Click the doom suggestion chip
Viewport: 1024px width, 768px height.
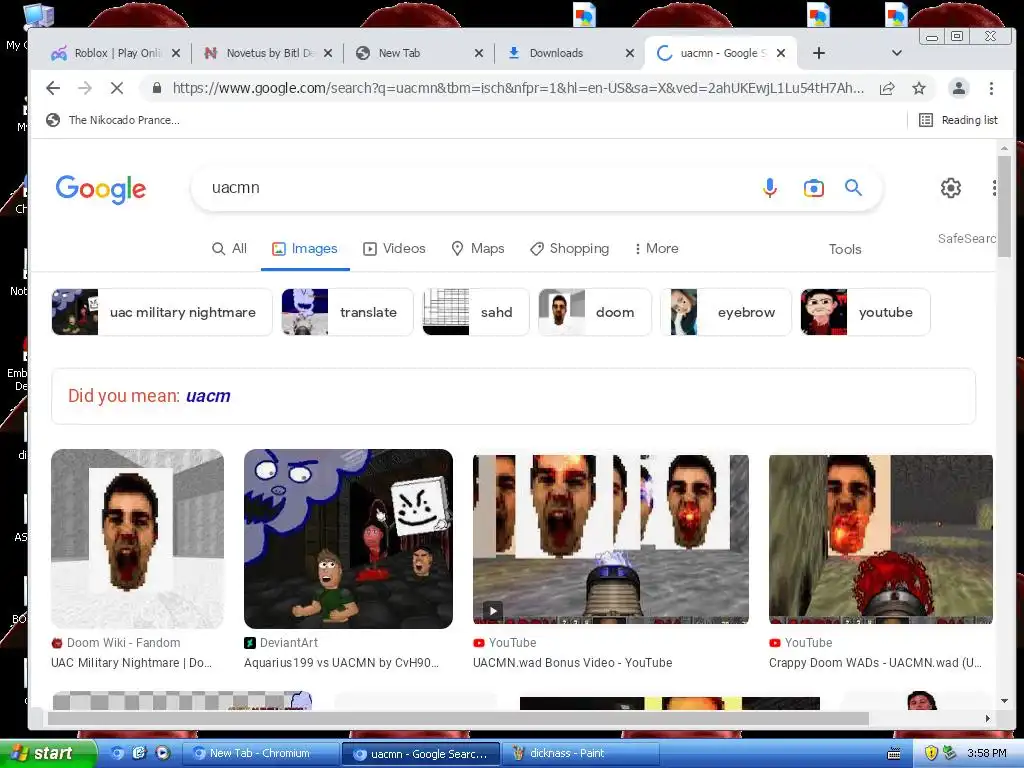click(x=595, y=312)
